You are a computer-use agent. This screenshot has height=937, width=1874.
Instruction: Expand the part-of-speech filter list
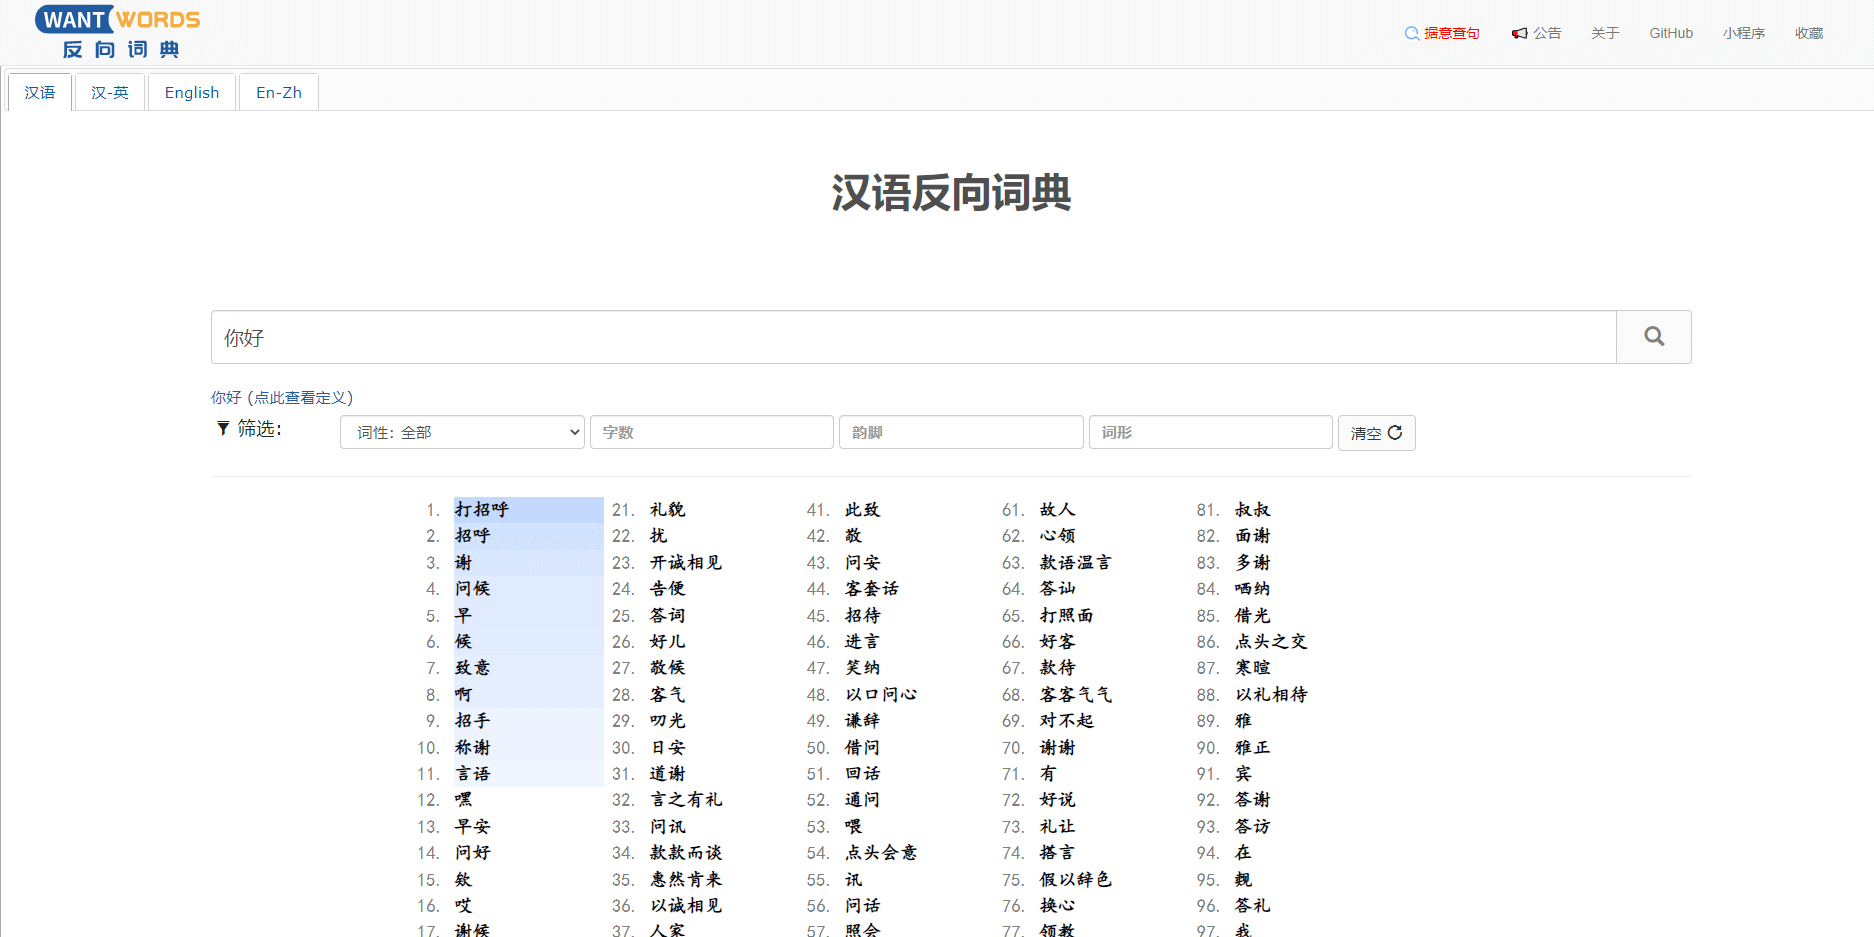coord(462,432)
